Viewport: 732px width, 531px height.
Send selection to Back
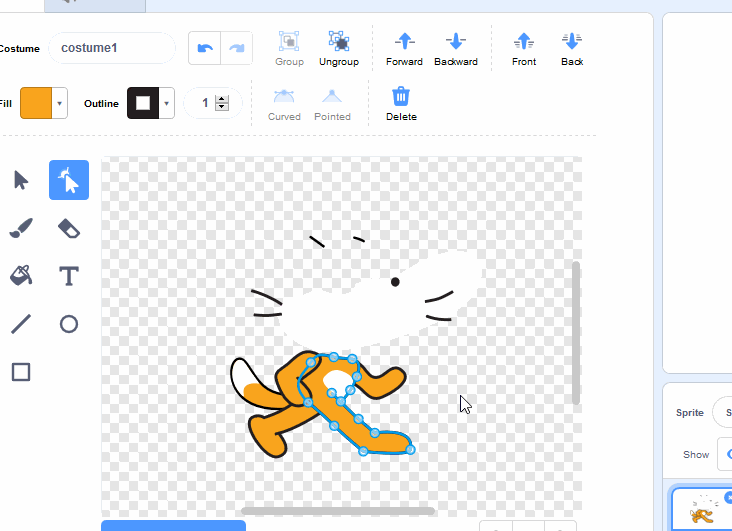pyautogui.click(x=572, y=49)
